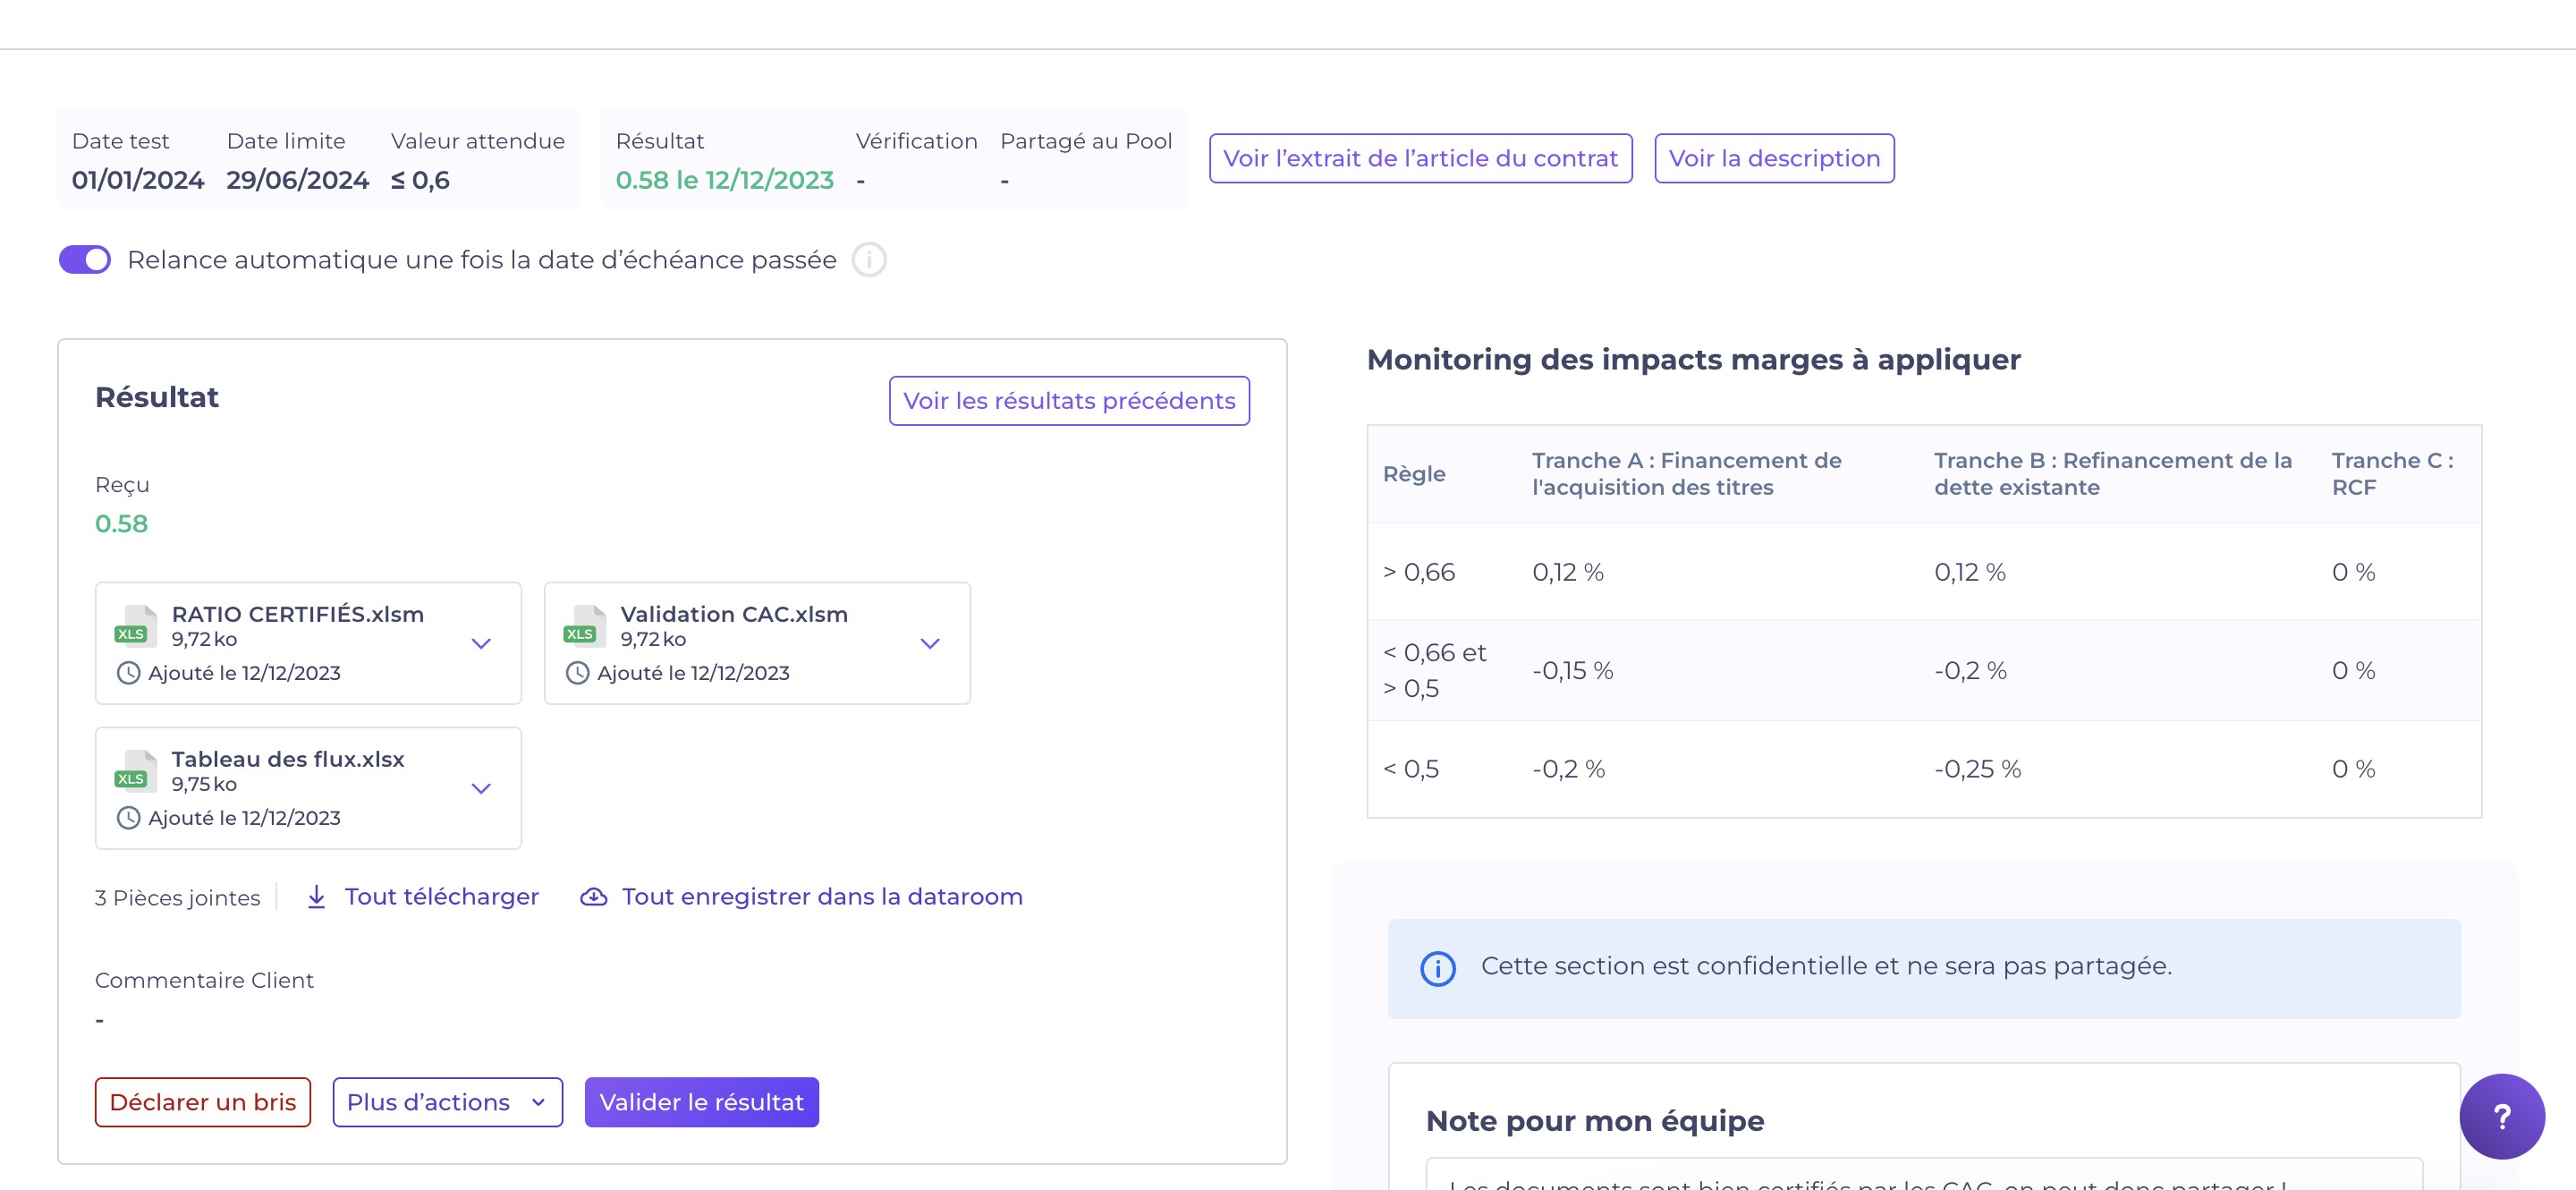Click the RATIO CERTIFIÉS.xlsm file icon
This screenshot has height=1190, width=2576.
(x=135, y=627)
